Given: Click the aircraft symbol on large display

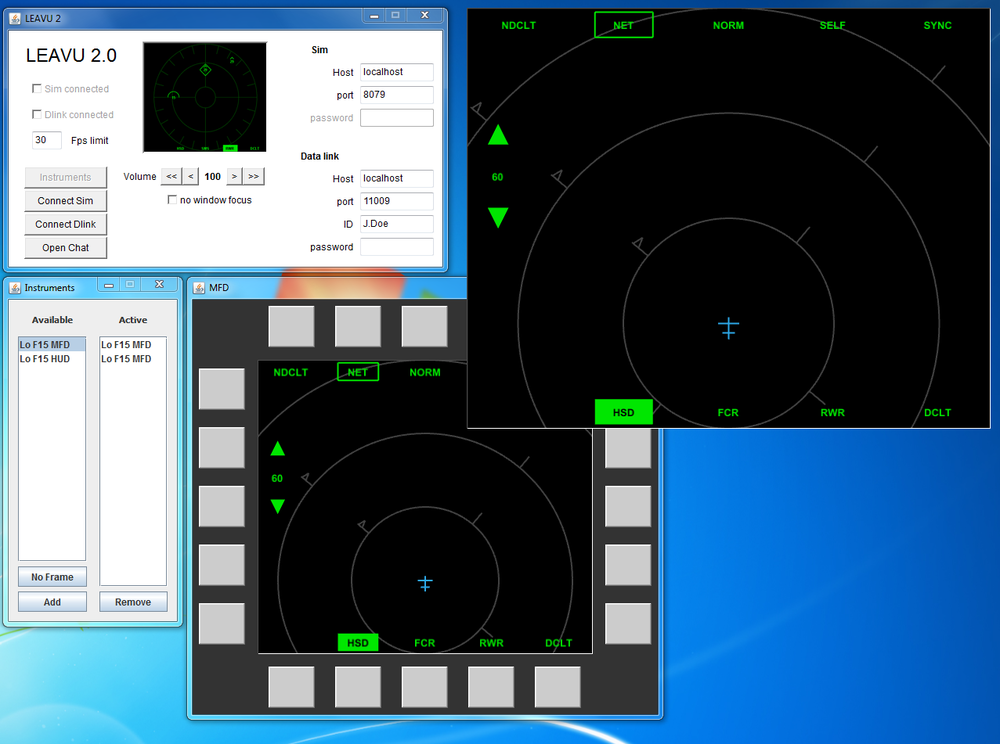Looking at the screenshot, I should [728, 327].
